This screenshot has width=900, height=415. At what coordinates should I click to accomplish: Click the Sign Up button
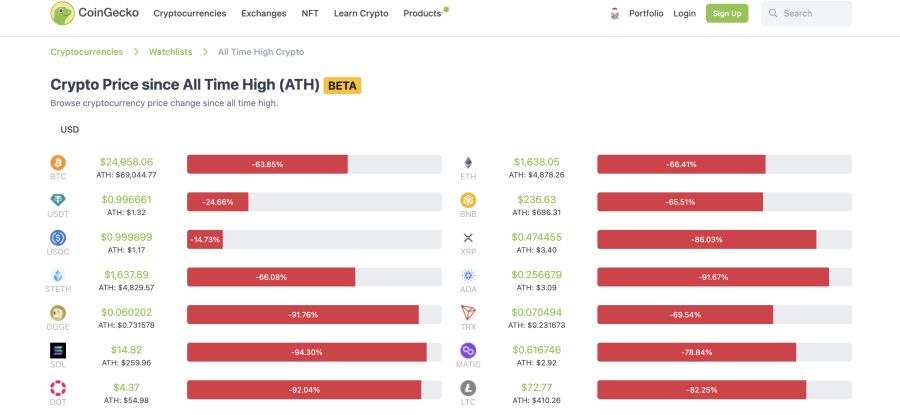pyautogui.click(x=727, y=13)
